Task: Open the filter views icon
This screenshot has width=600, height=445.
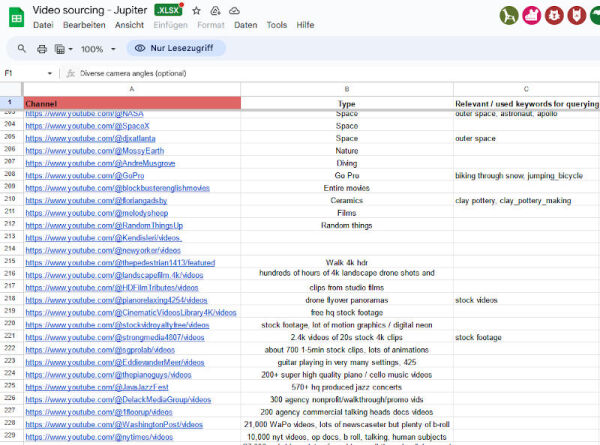Action: [60, 49]
